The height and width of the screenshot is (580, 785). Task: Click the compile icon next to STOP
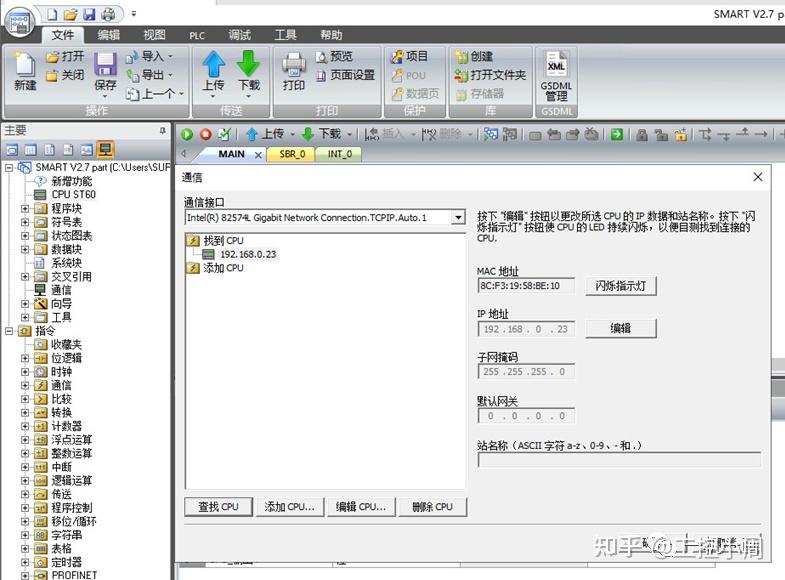click(x=224, y=134)
